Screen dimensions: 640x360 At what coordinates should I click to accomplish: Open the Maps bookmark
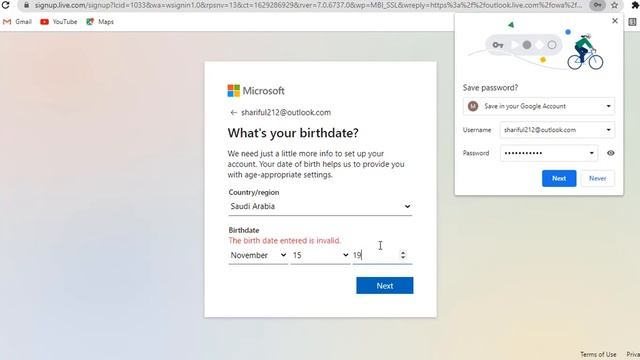point(100,22)
